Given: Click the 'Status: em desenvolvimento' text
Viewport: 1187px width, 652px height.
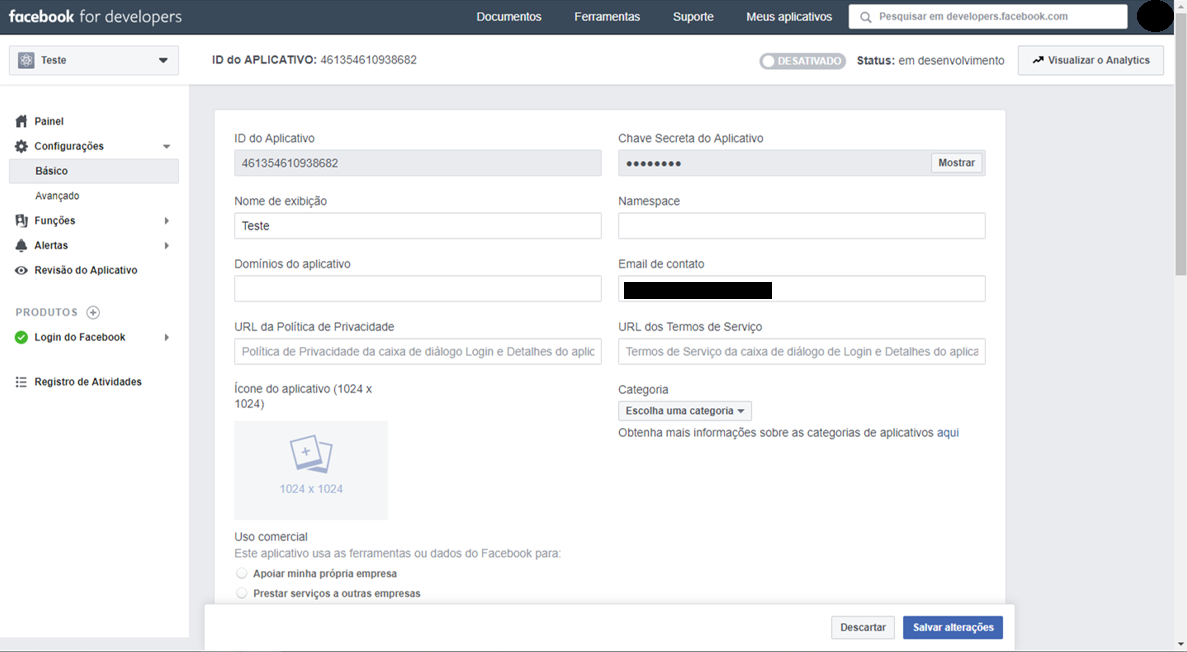Looking at the screenshot, I should pos(930,61).
